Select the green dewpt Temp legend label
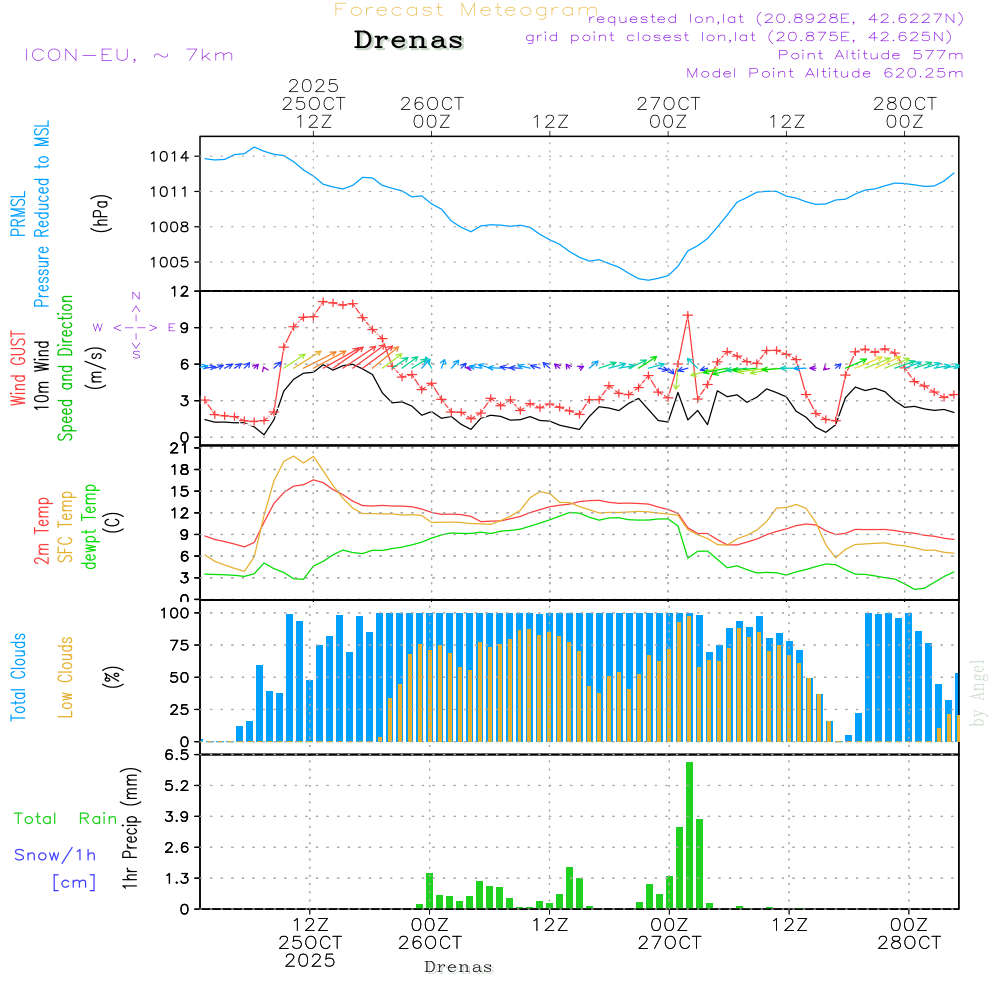 coord(90,526)
